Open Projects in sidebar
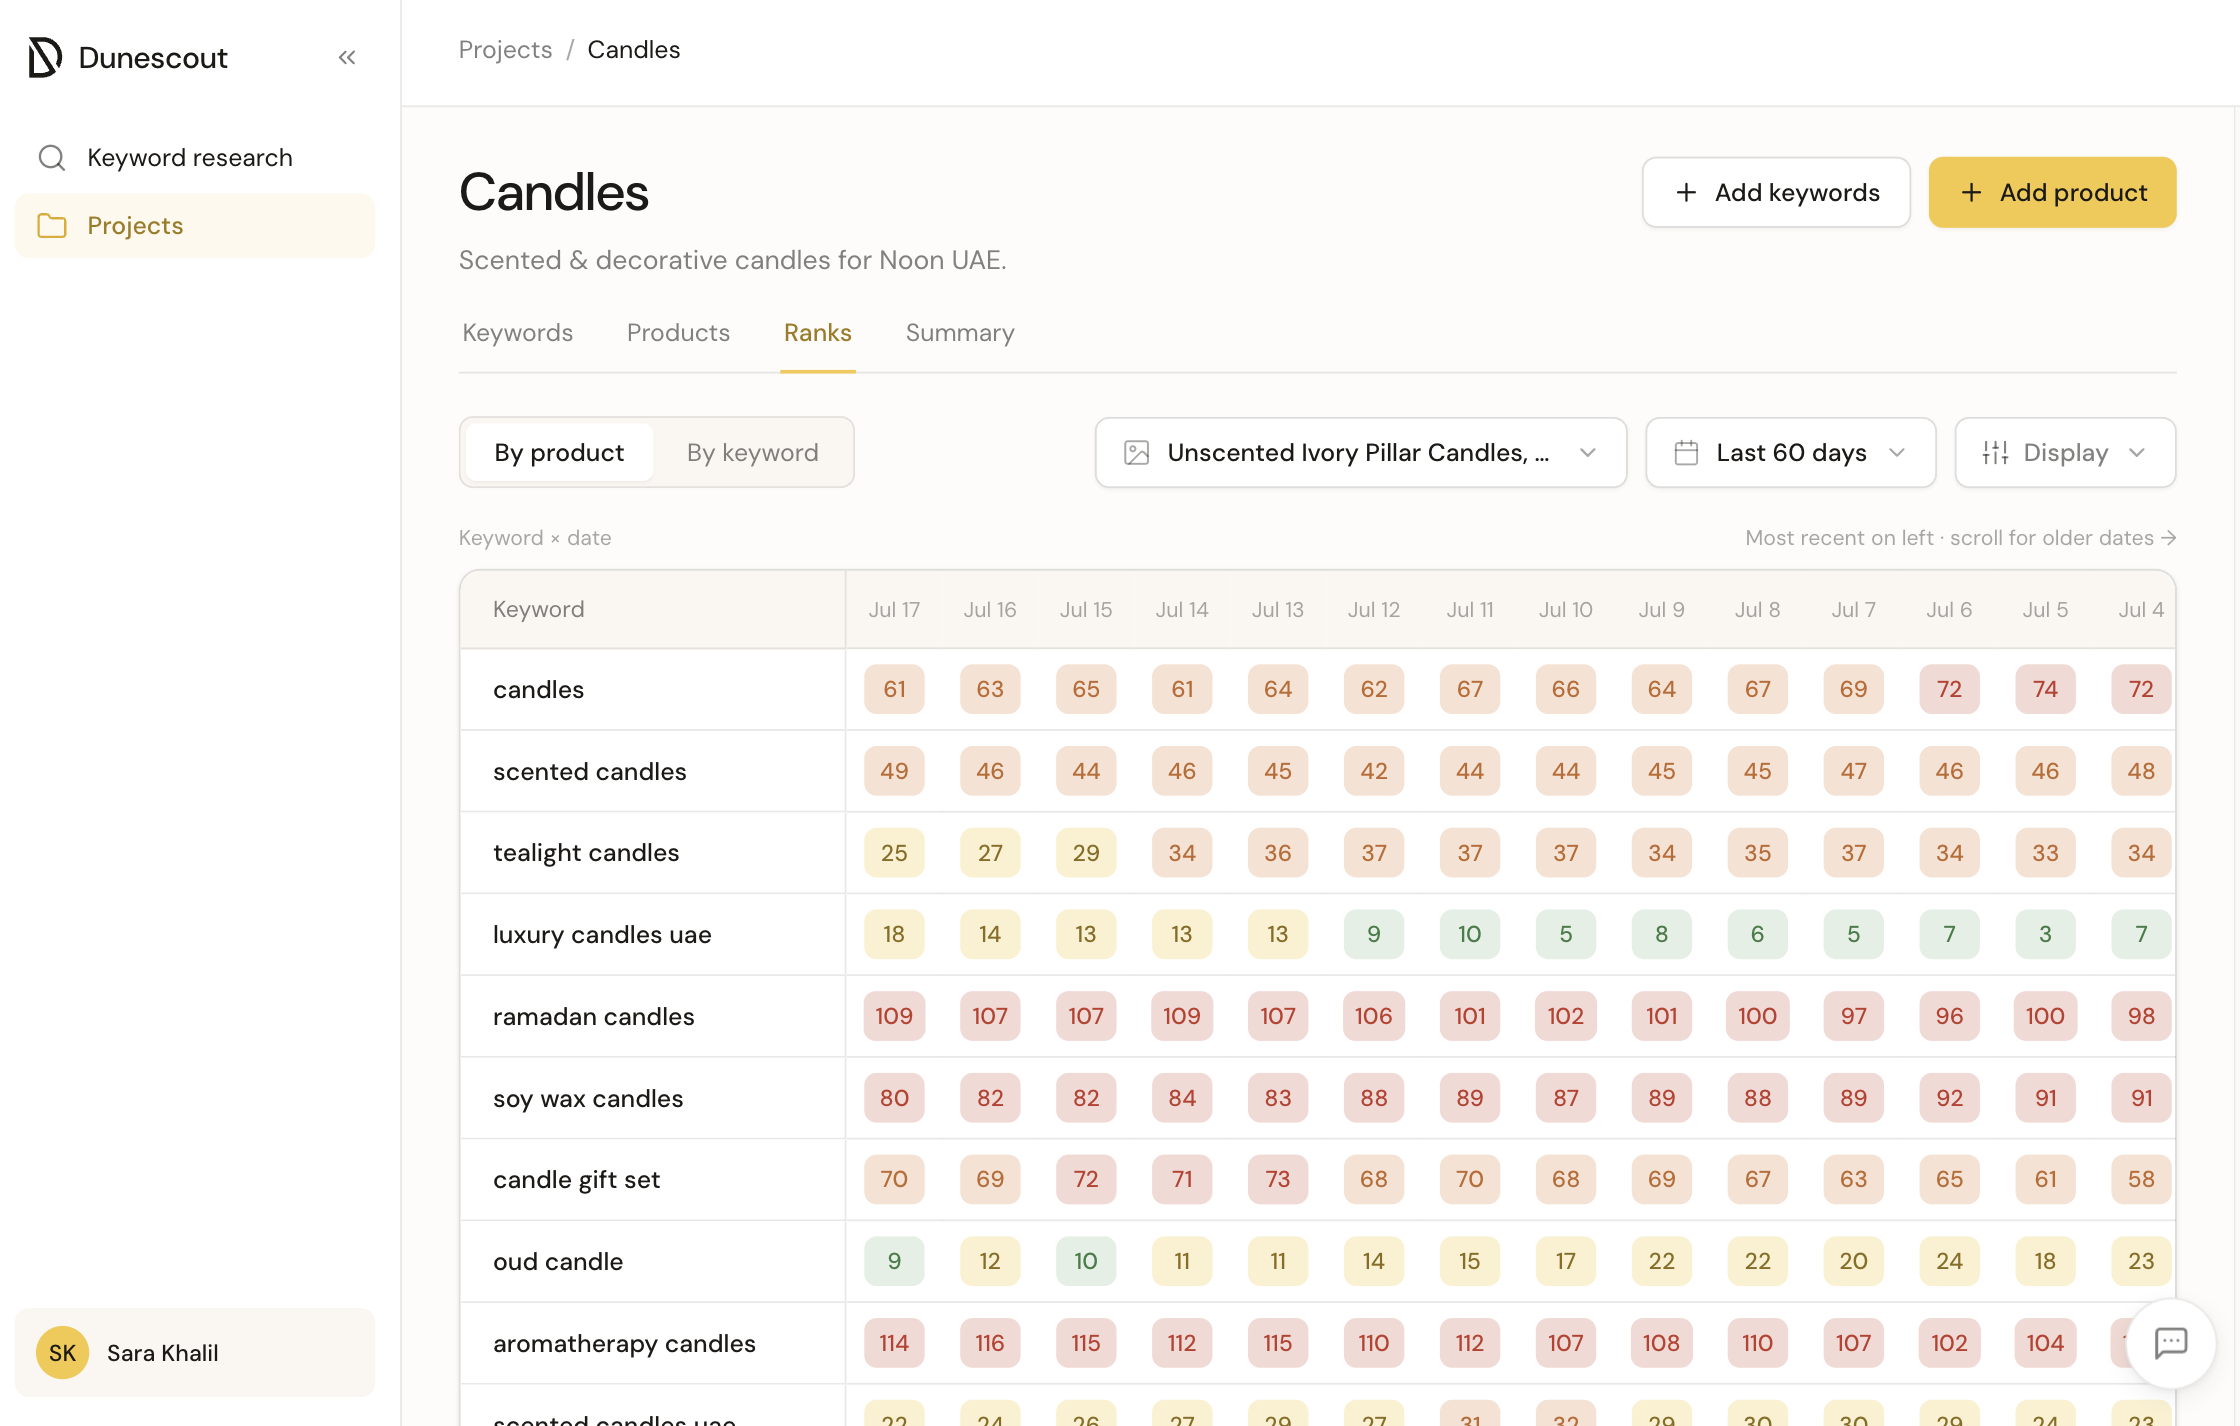 point(195,226)
